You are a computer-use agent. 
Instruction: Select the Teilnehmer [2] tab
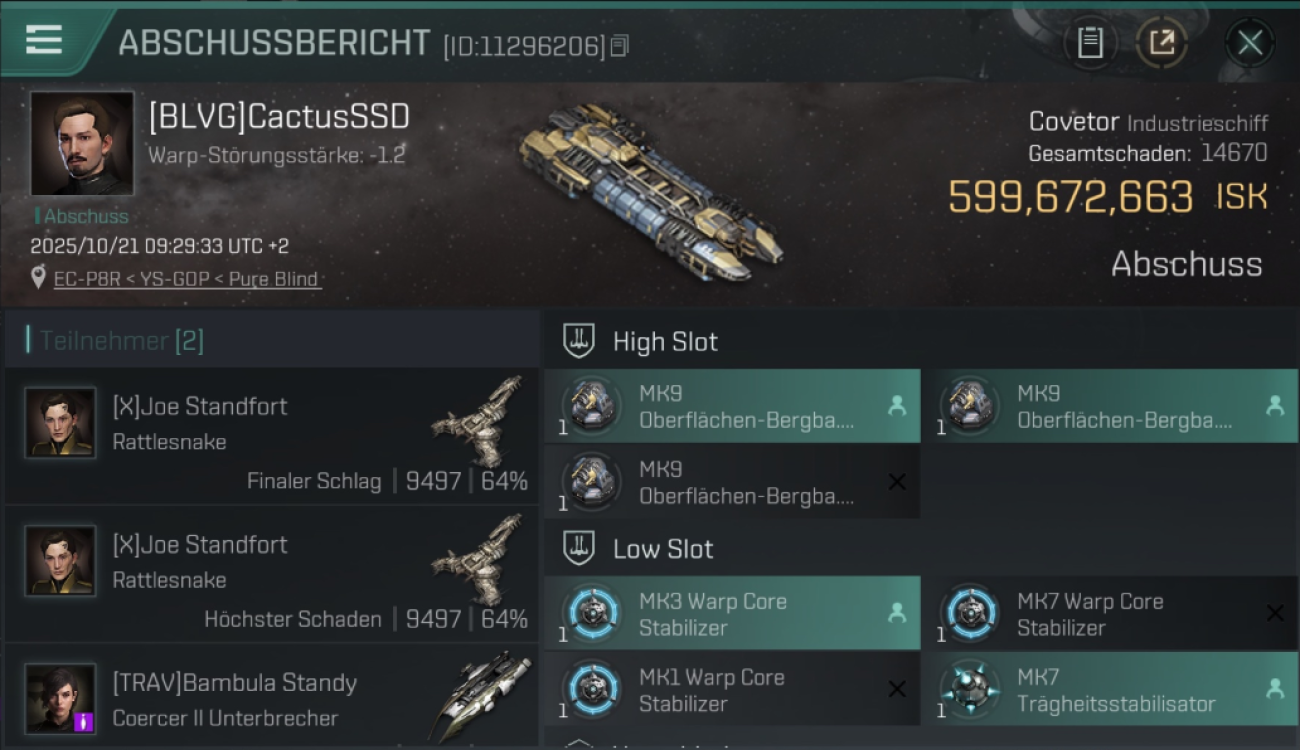pyautogui.click(x=121, y=341)
